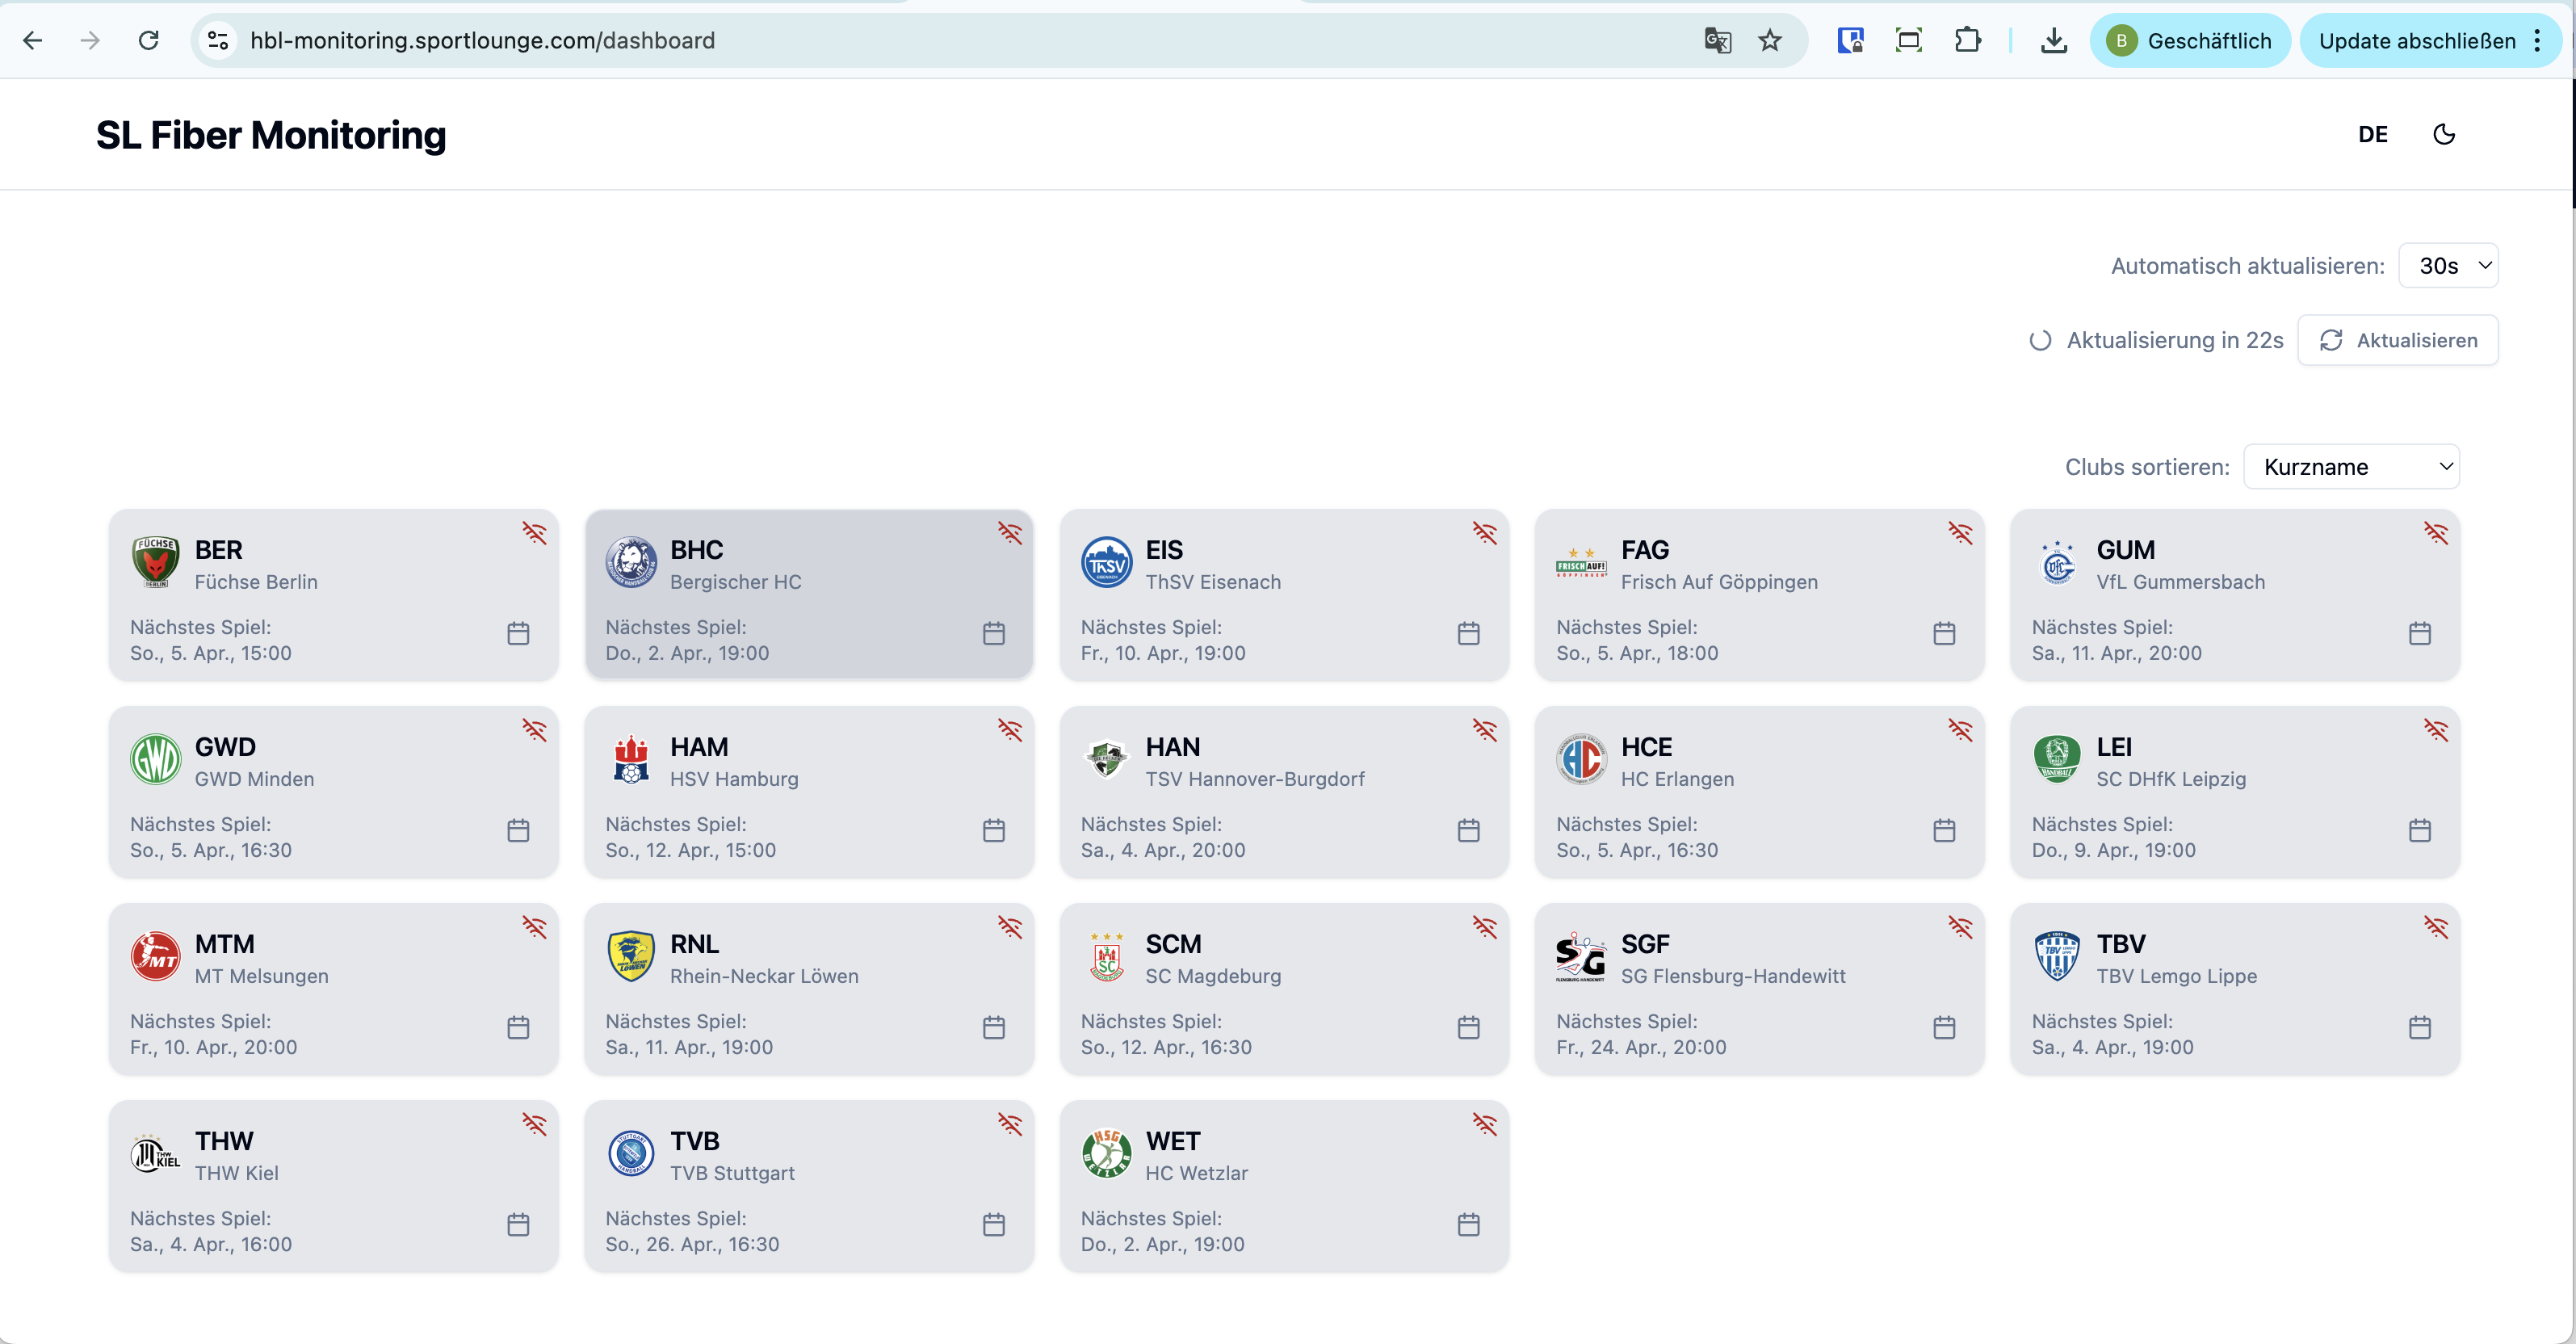
Task: Expand the Kurzname club sorting dropdown
Action: click(2351, 467)
